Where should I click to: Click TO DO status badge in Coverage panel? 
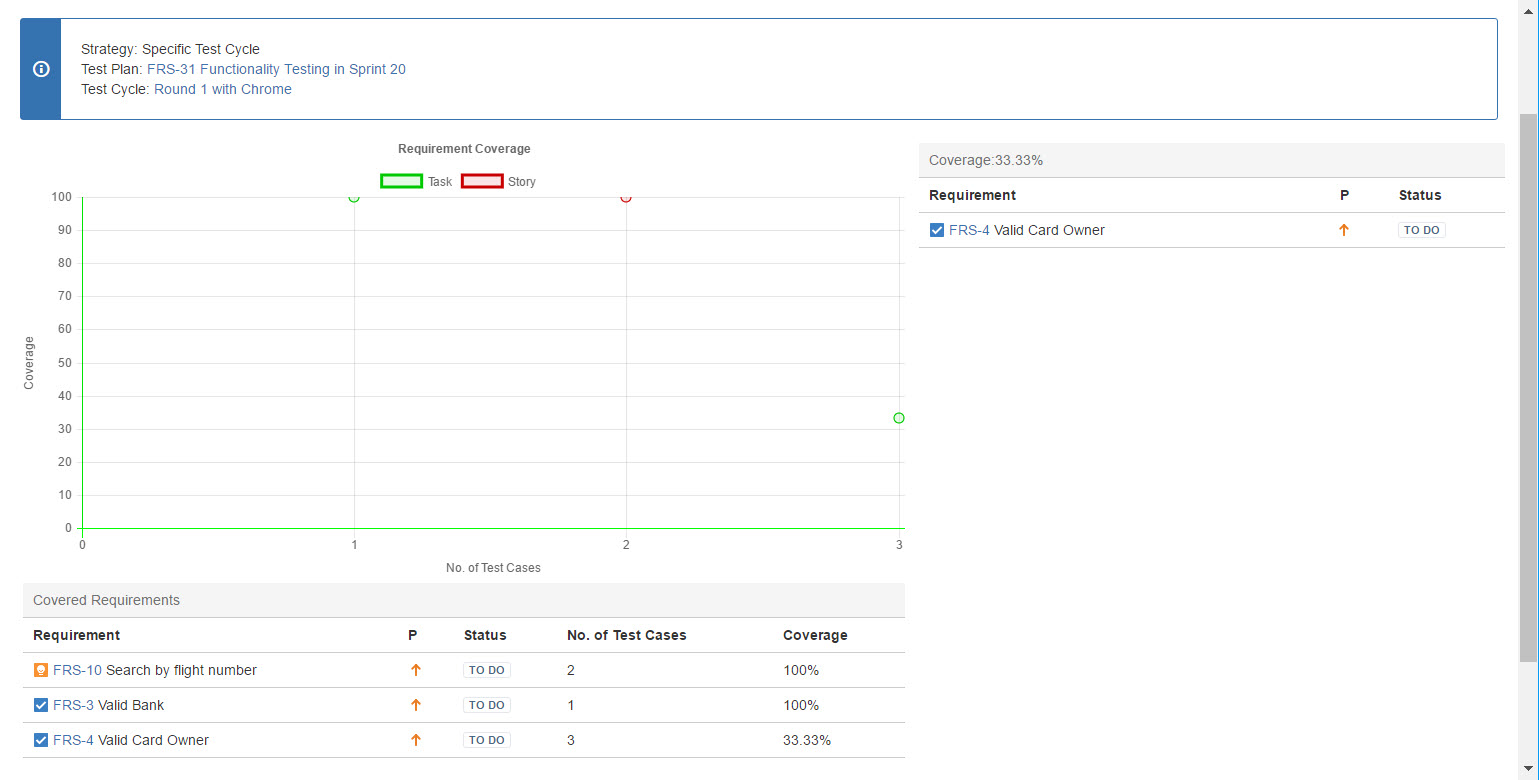tap(1421, 230)
